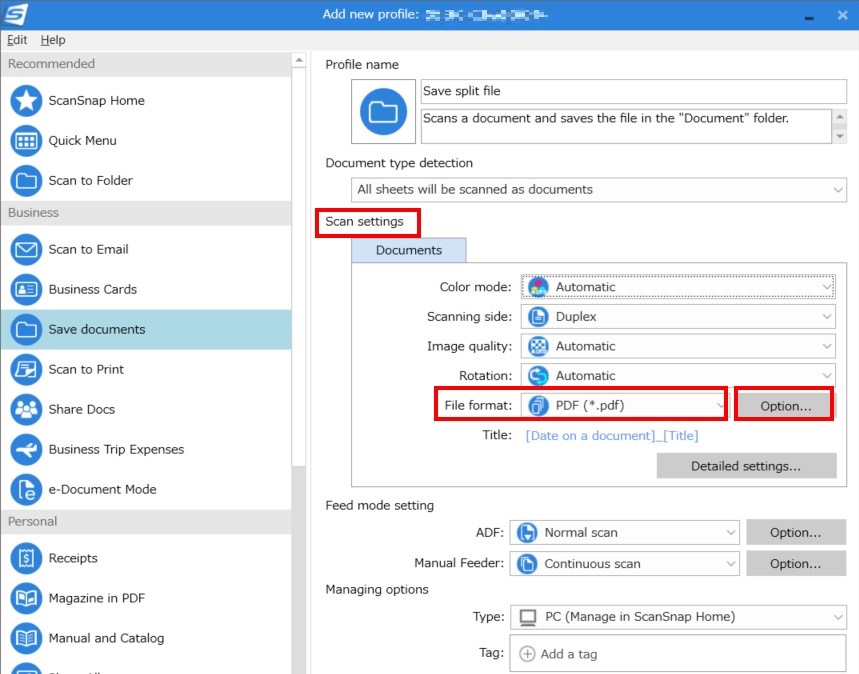Open the Document type detection dropdown
Image resolution: width=859 pixels, height=674 pixels.
tap(600, 190)
